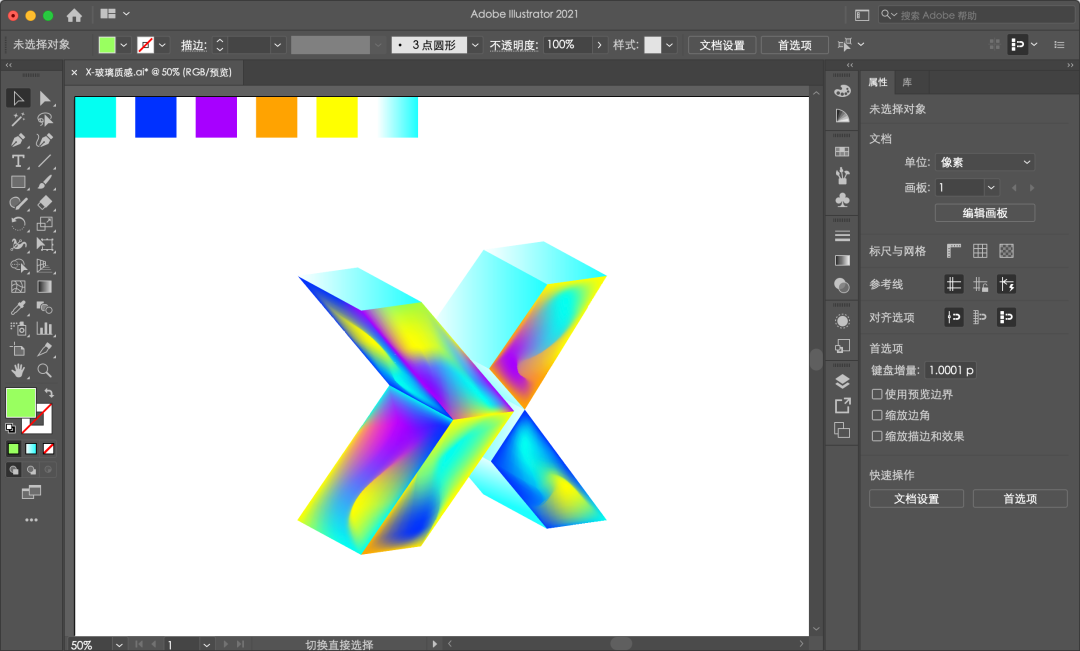The width and height of the screenshot is (1080, 651).
Task: Click the None (red slash) button
Action: [x=48, y=449]
